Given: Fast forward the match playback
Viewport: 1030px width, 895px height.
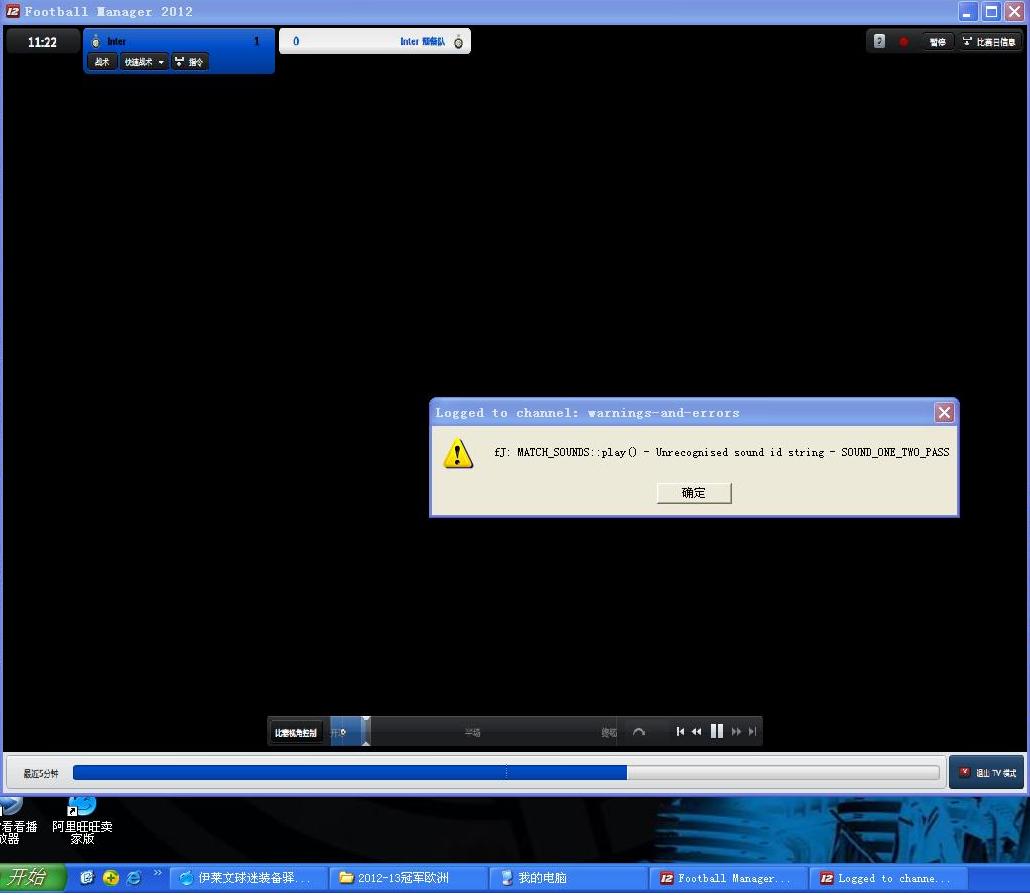Looking at the screenshot, I should pyautogui.click(x=736, y=731).
